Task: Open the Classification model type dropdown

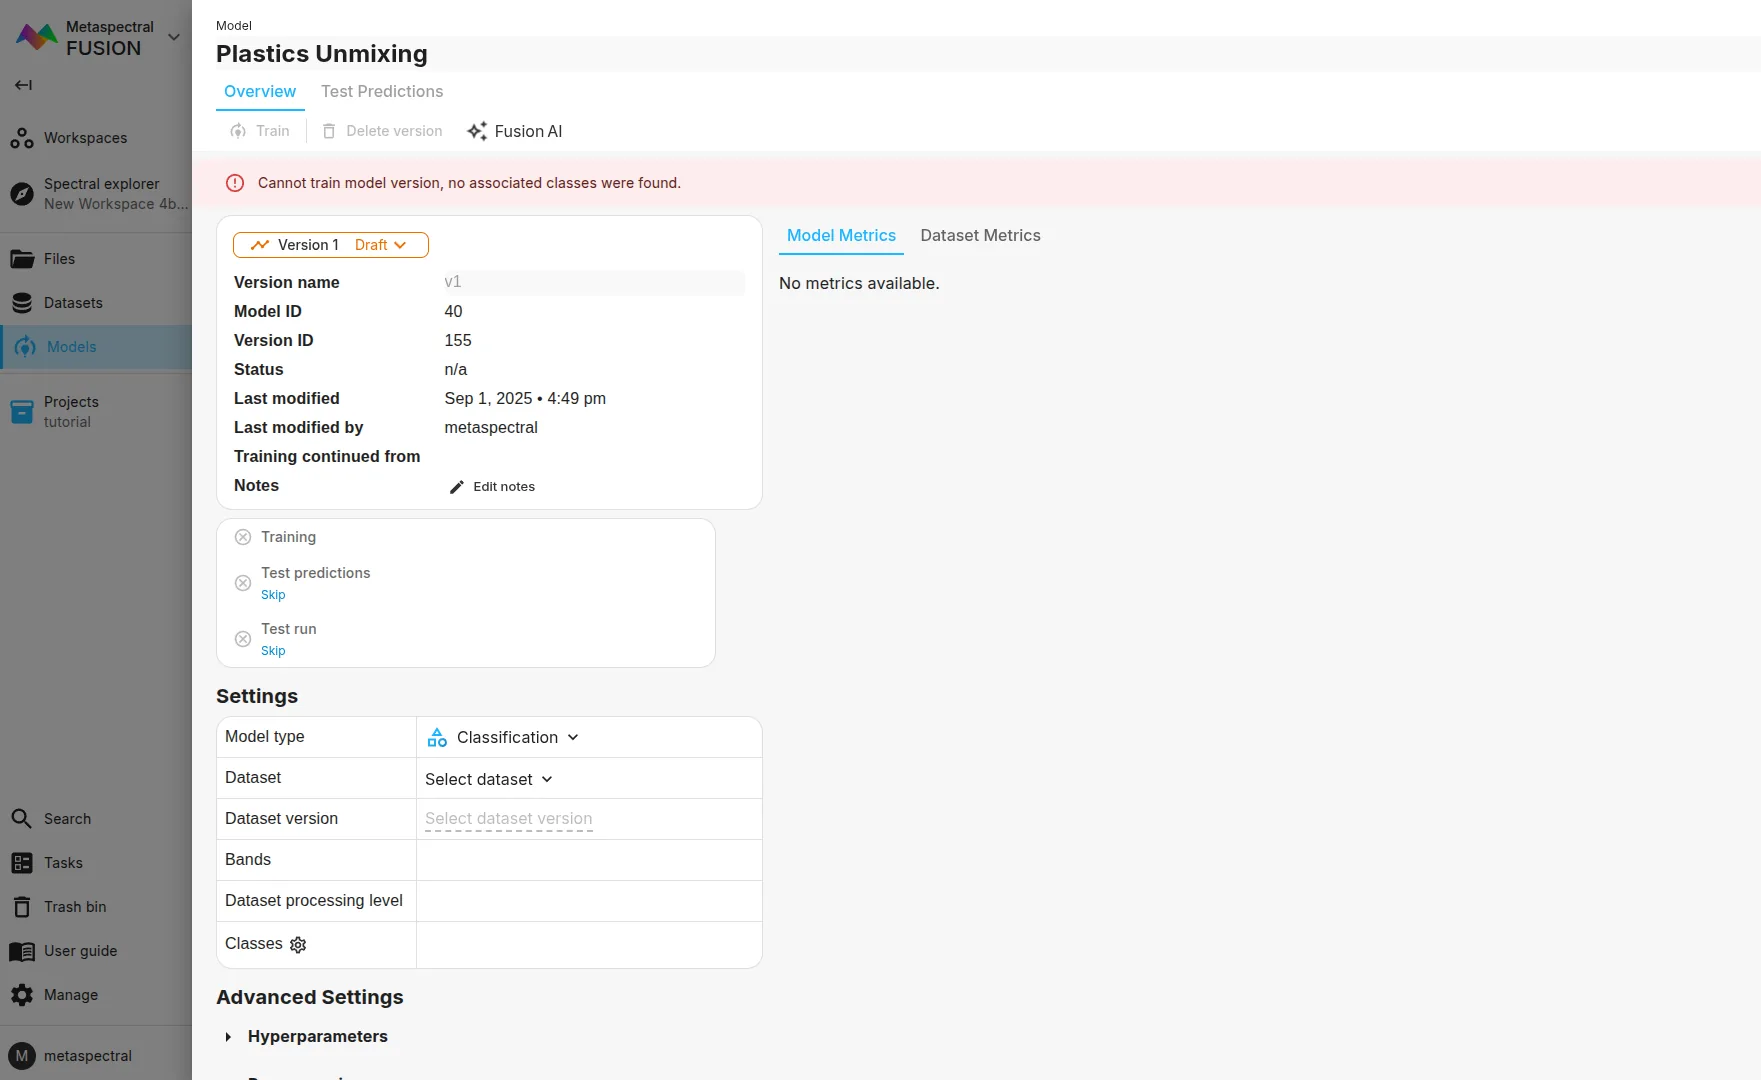Action: tap(504, 738)
